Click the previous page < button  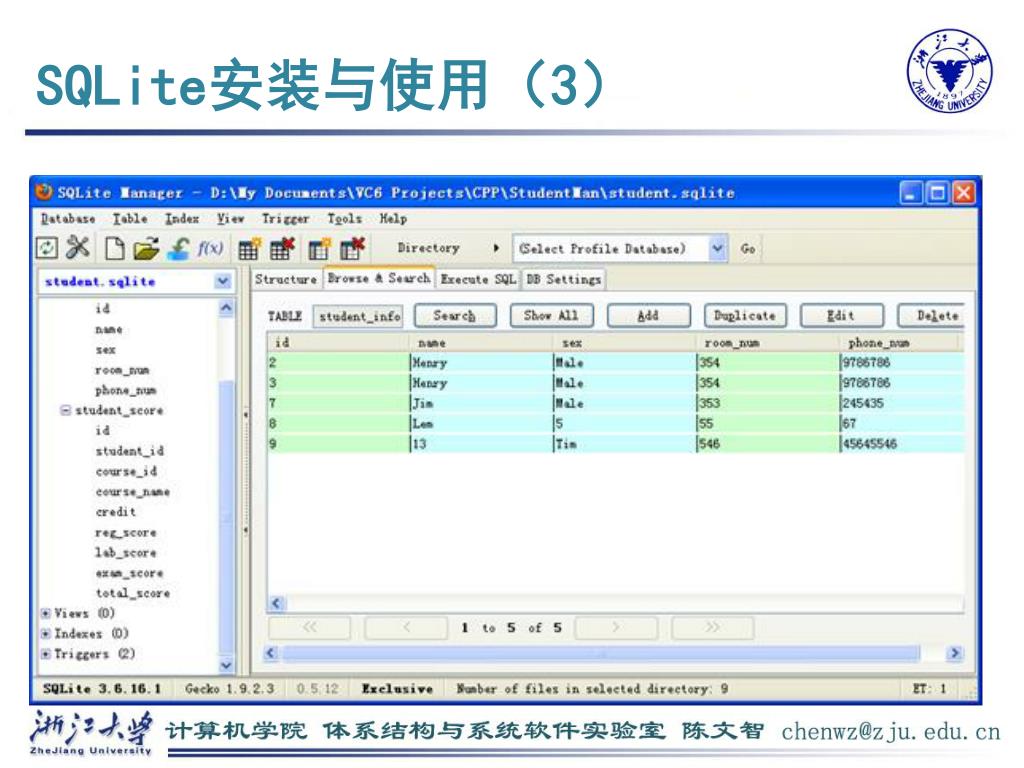[x=406, y=628]
